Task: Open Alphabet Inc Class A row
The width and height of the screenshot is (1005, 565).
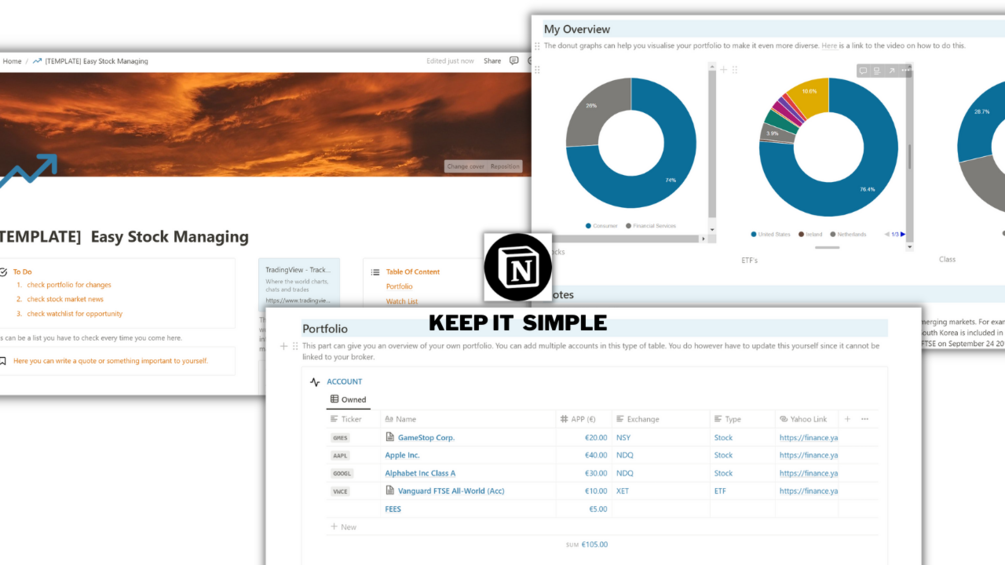Action: pyautogui.click(x=420, y=473)
